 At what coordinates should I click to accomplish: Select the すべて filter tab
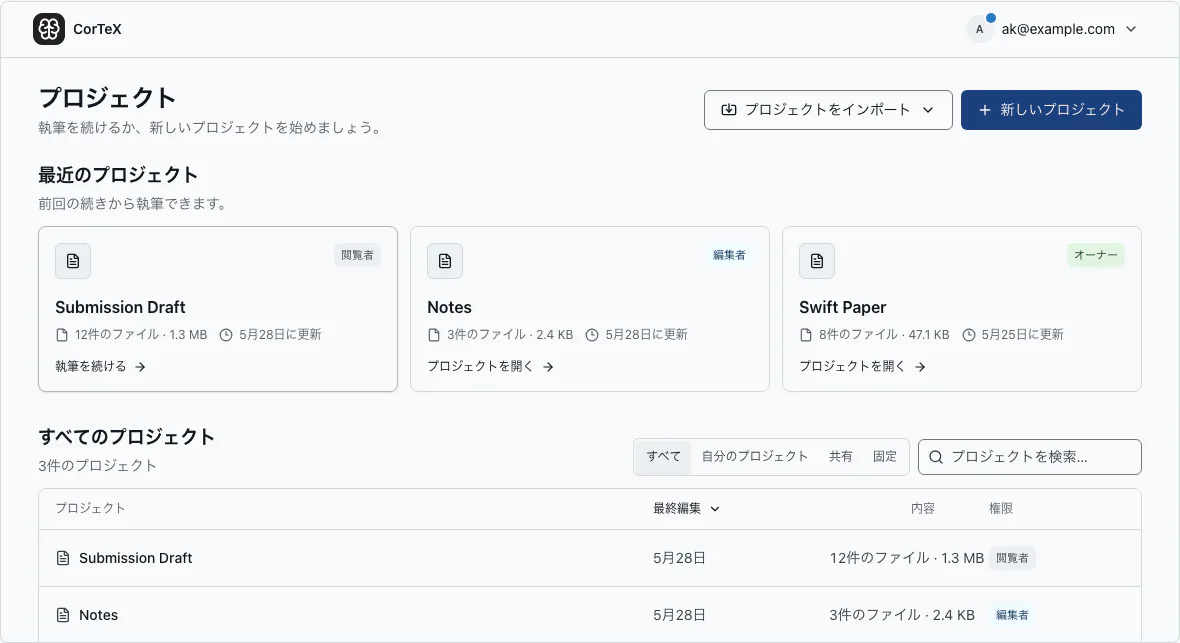click(x=663, y=456)
